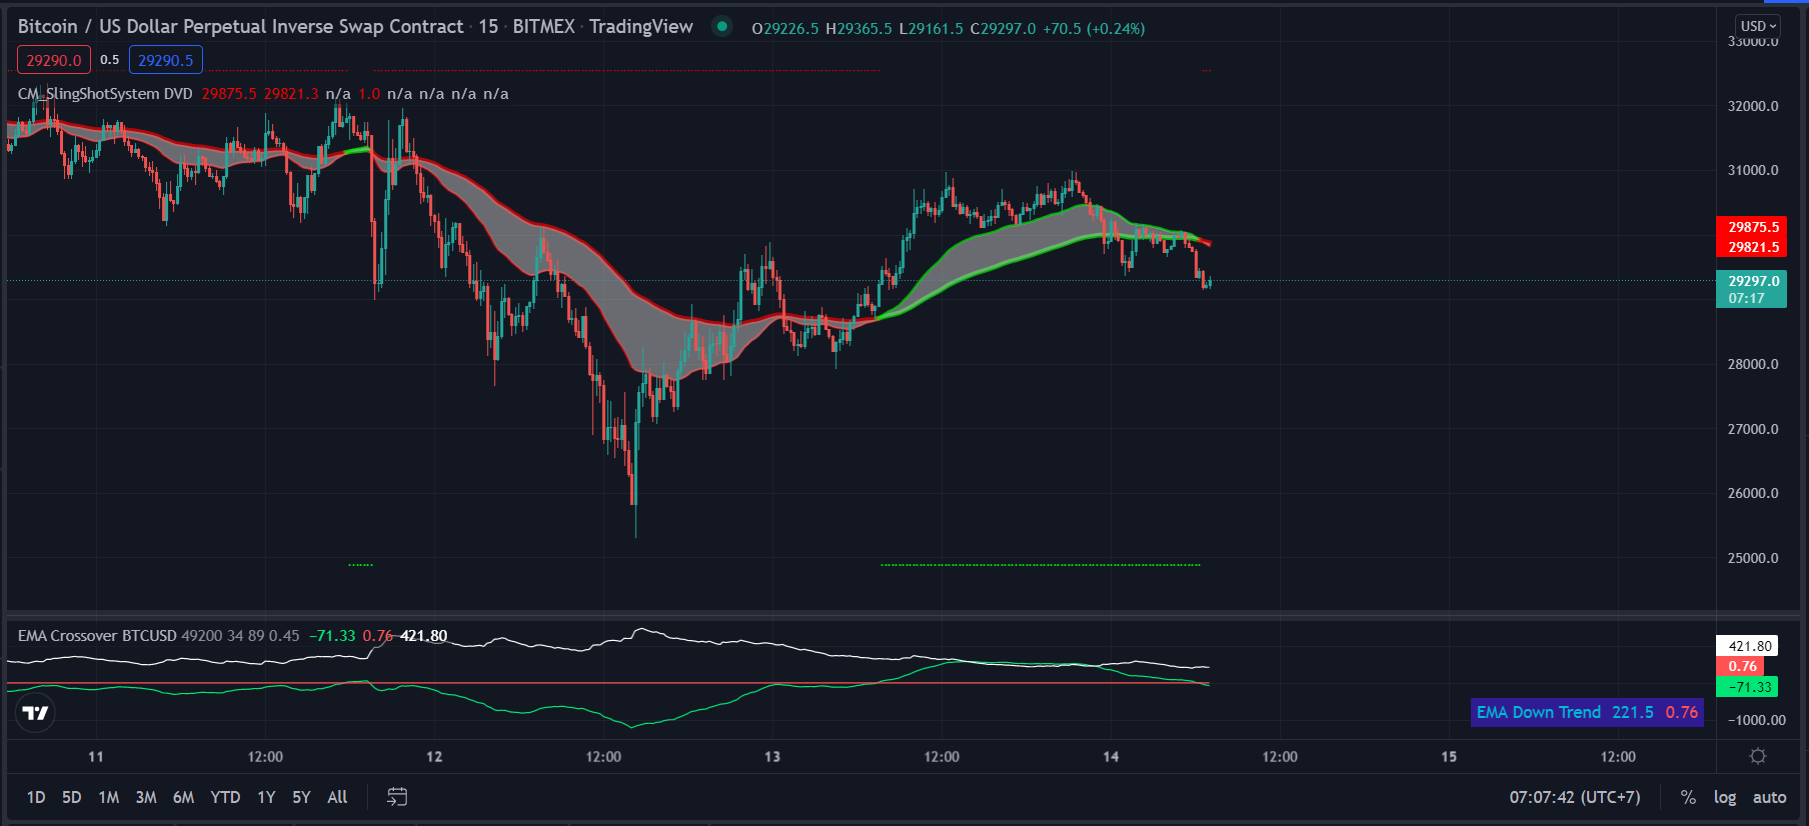Click date label 15 on time axis

pos(1448,757)
